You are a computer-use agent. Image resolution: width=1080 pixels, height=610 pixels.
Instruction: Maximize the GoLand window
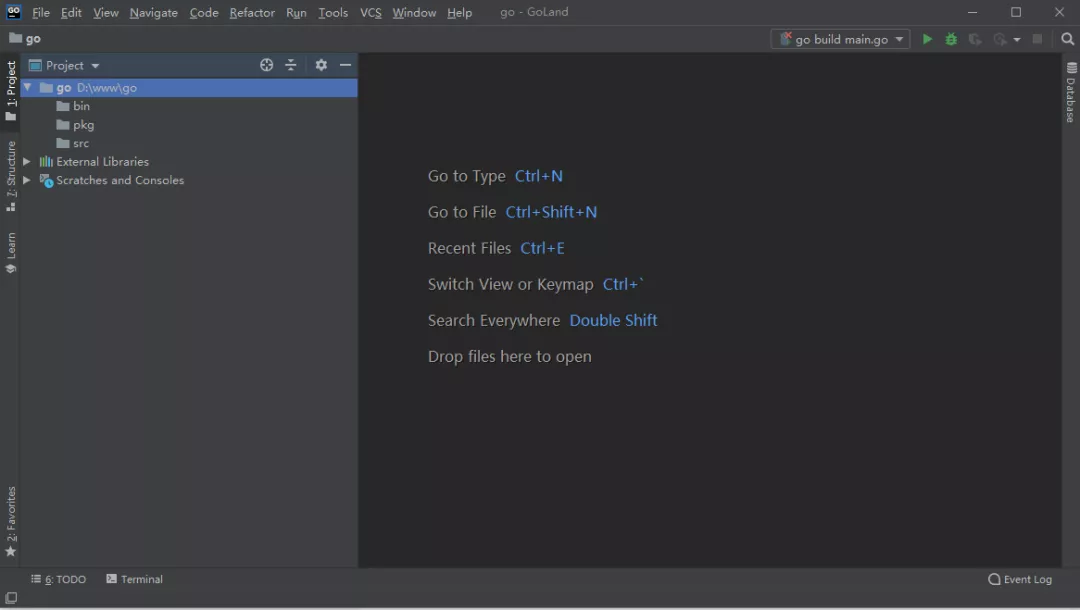tap(1016, 12)
